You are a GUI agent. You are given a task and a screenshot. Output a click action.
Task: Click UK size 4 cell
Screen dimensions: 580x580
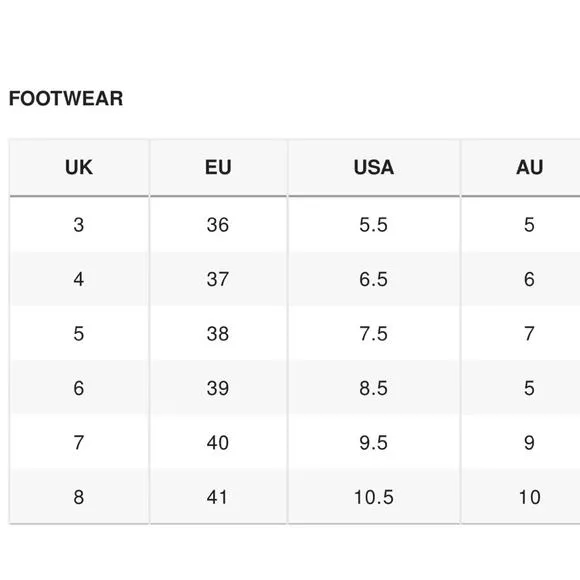pyautogui.click(x=79, y=279)
